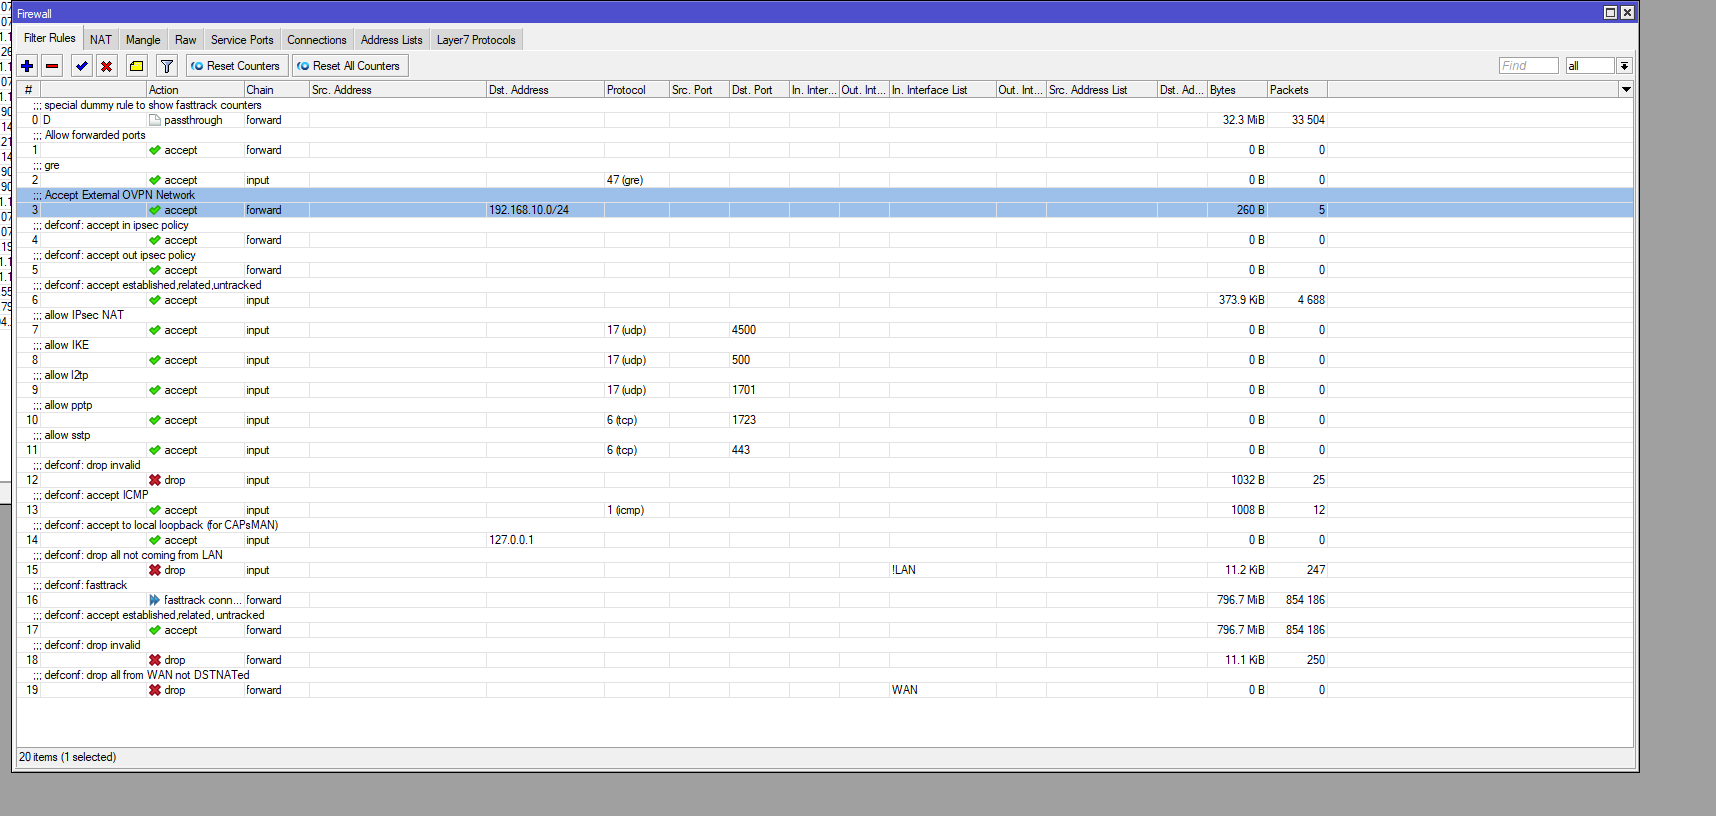The height and width of the screenshot is (816, 1716).
Task: Select the 1701 destination port cell
Action: pyautogui.click(x=744, y=390)
